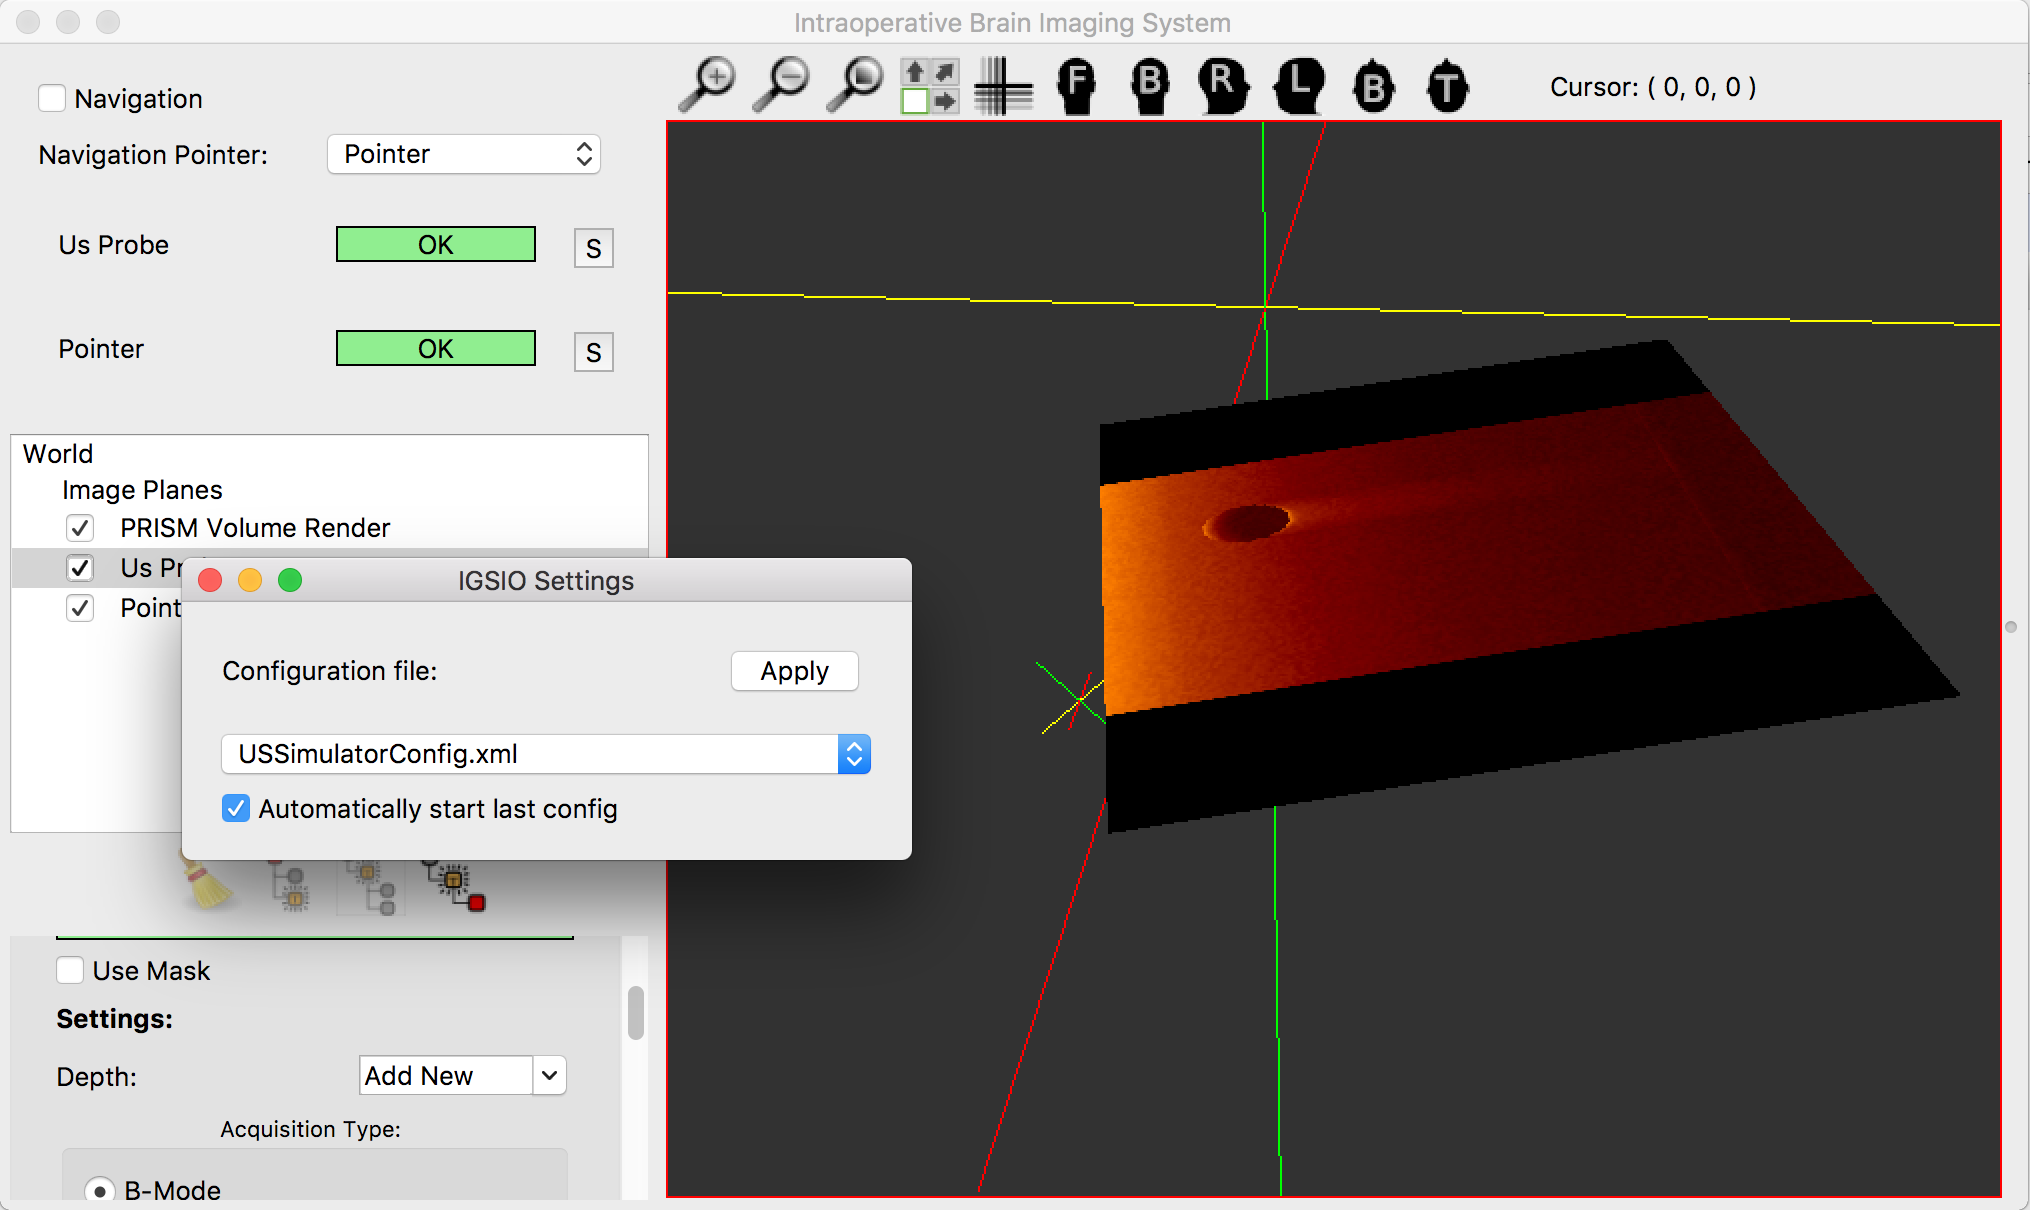Image resolution: width=2030 pixels, height=1210 pixels.
Task: Enable the Navigation checkbox
Action: tap(52, 99)
